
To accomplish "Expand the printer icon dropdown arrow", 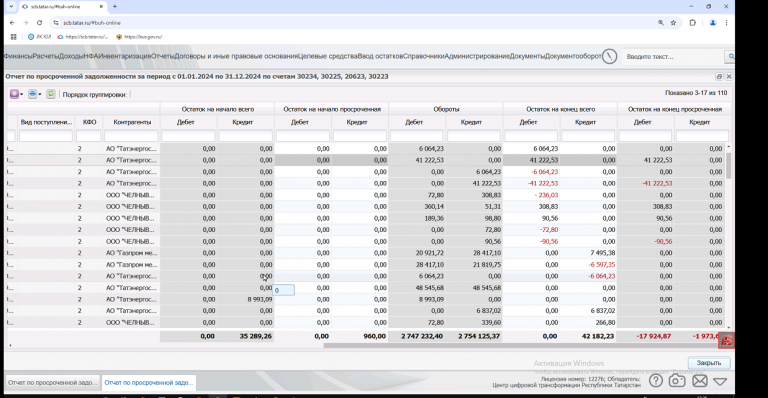I will 40,94.
